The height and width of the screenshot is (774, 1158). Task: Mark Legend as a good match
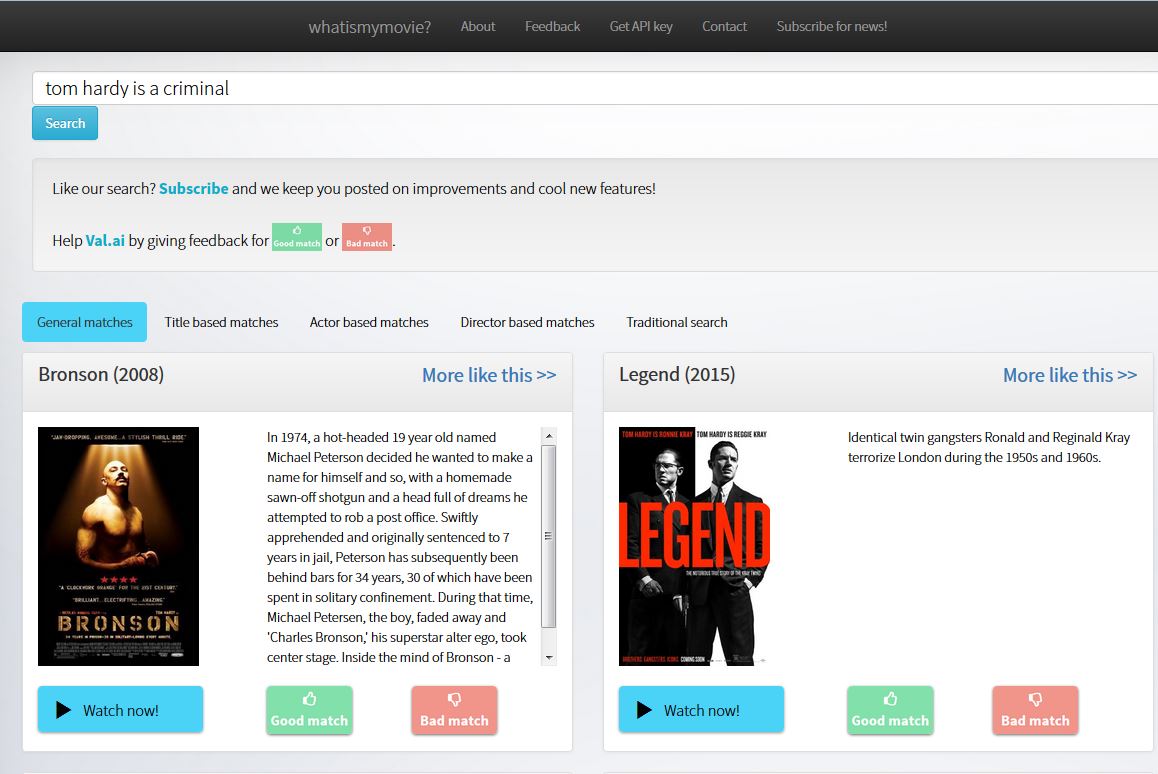(x=890, y=710)
